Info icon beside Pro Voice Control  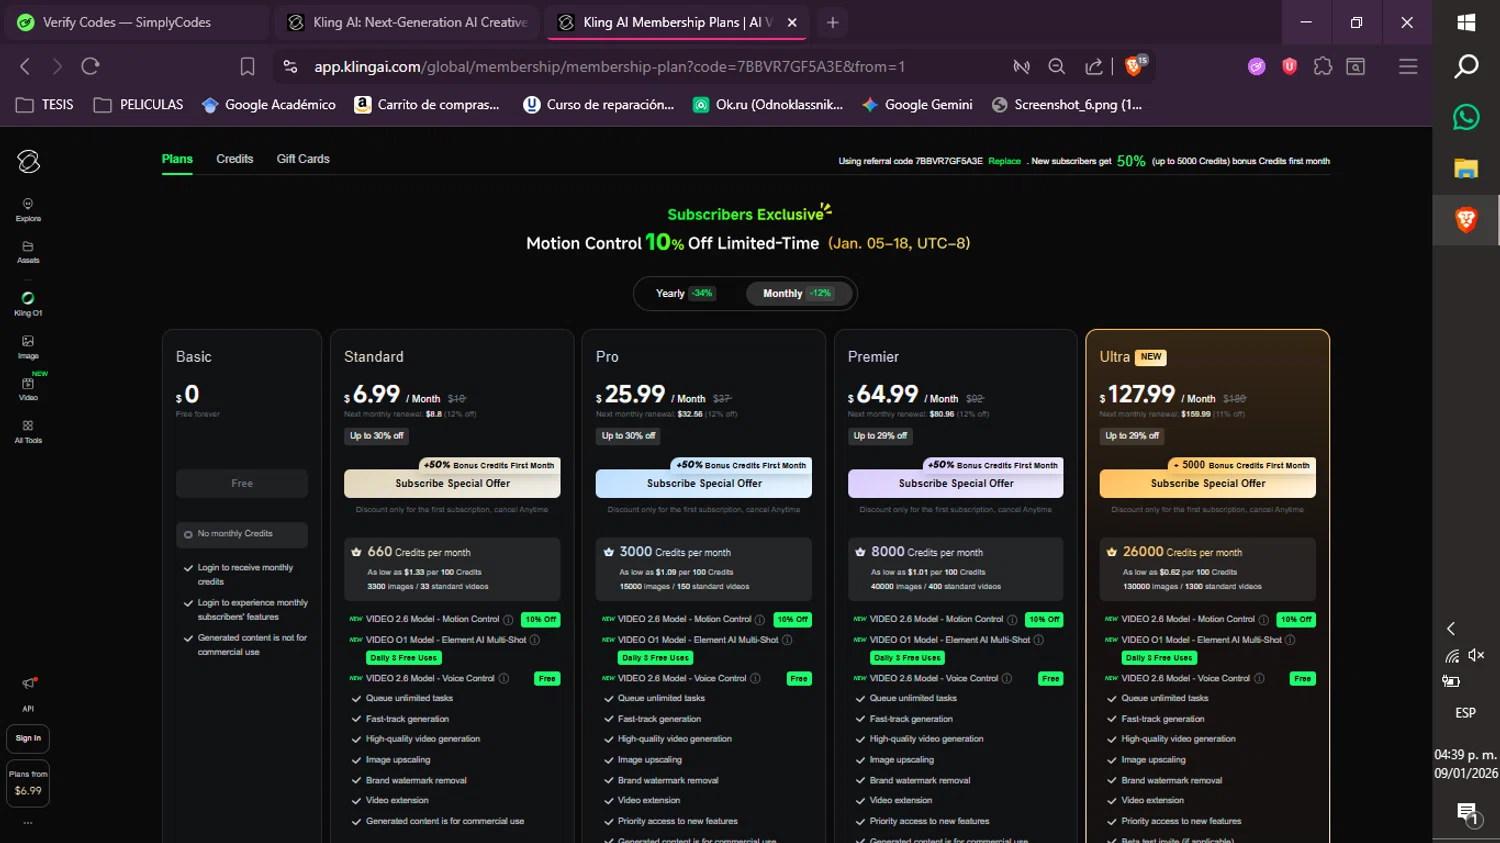(x=755, y=678)
